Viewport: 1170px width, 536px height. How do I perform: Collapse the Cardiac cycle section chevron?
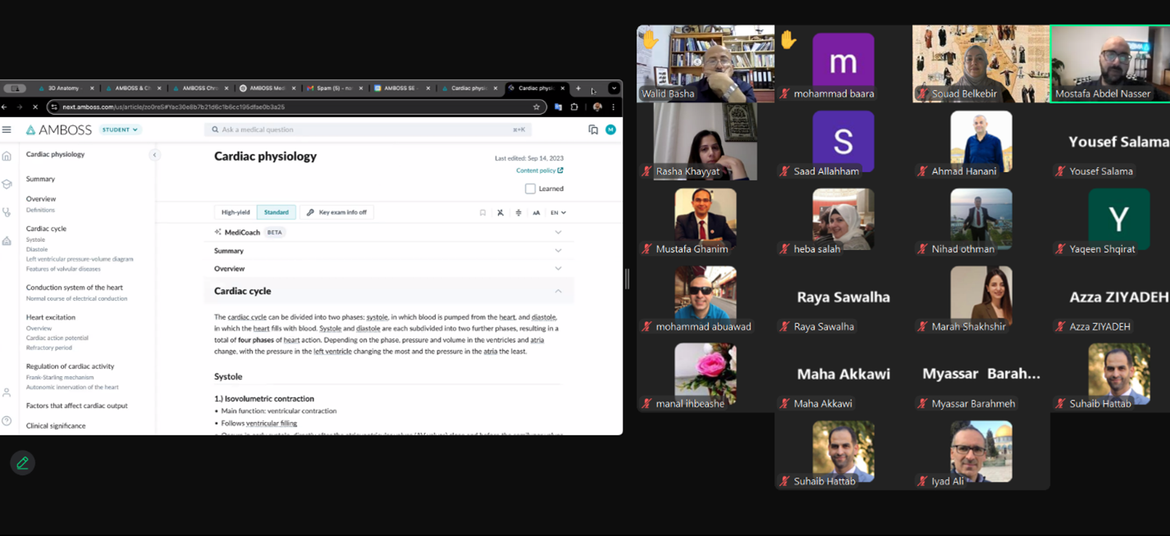point(558,291)
